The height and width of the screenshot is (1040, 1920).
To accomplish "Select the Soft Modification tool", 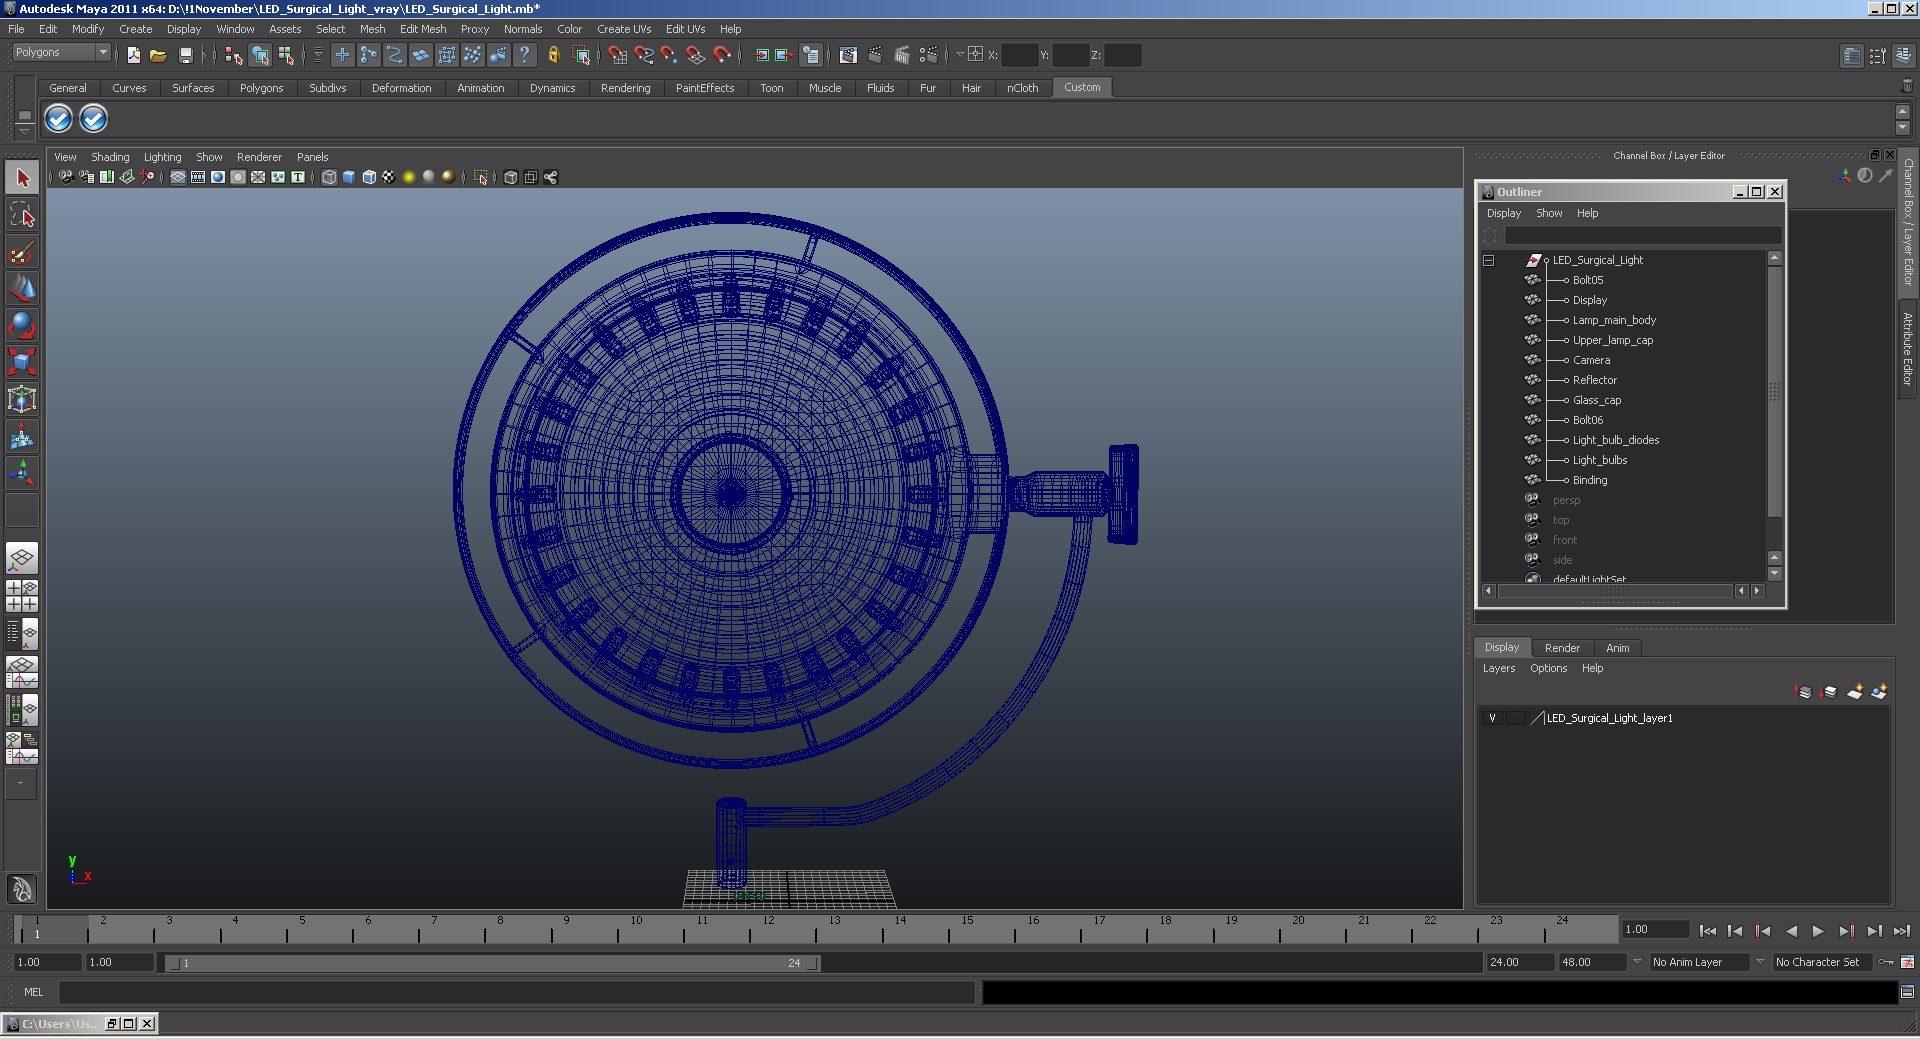I will (22, 437).
